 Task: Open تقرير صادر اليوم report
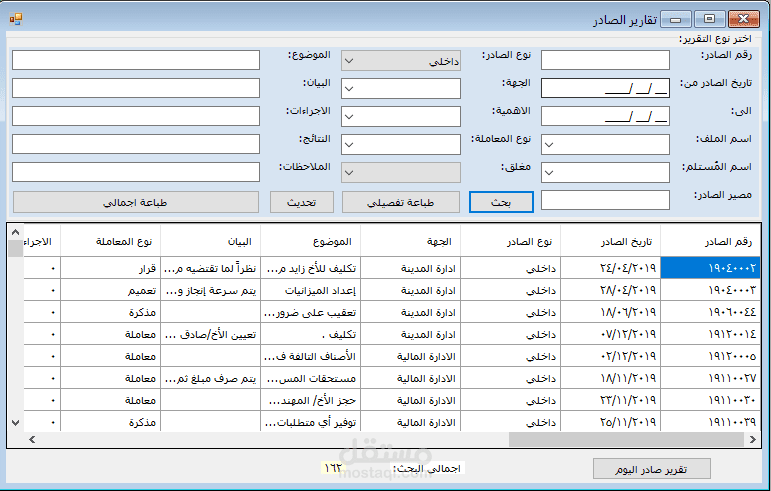652,469
